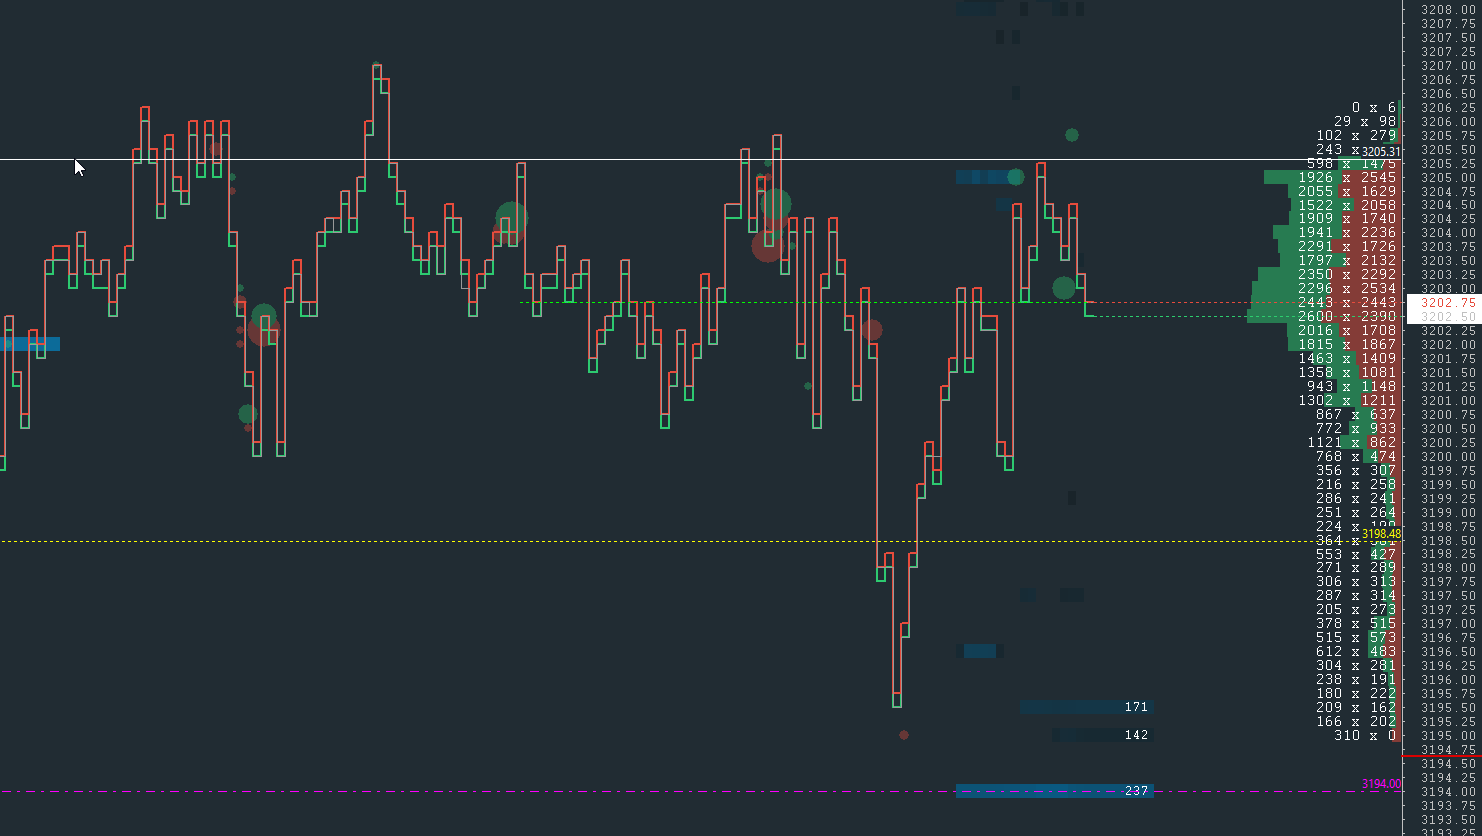Viewport: 1482px width, 836px height.
Task: Click the 1302 x 1211 volume row
Action: coord(1348,400)
